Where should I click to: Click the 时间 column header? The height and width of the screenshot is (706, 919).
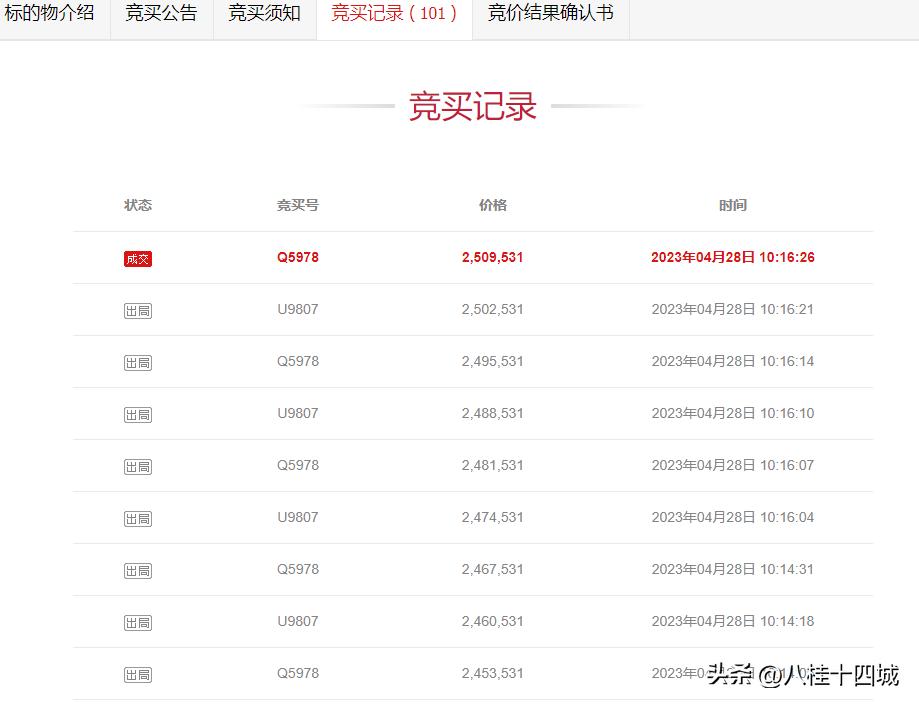coord(733,205)
